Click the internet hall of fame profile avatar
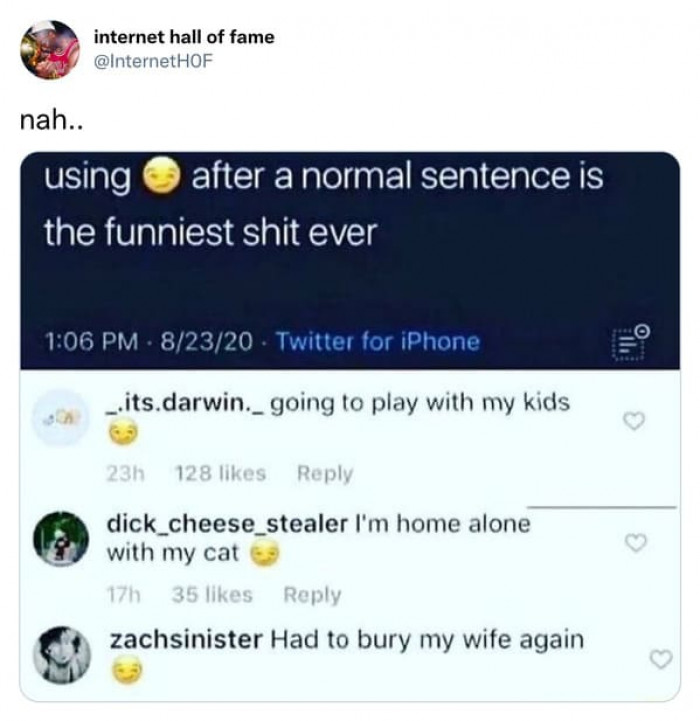 pyautogui.click(x=50, y=50)
